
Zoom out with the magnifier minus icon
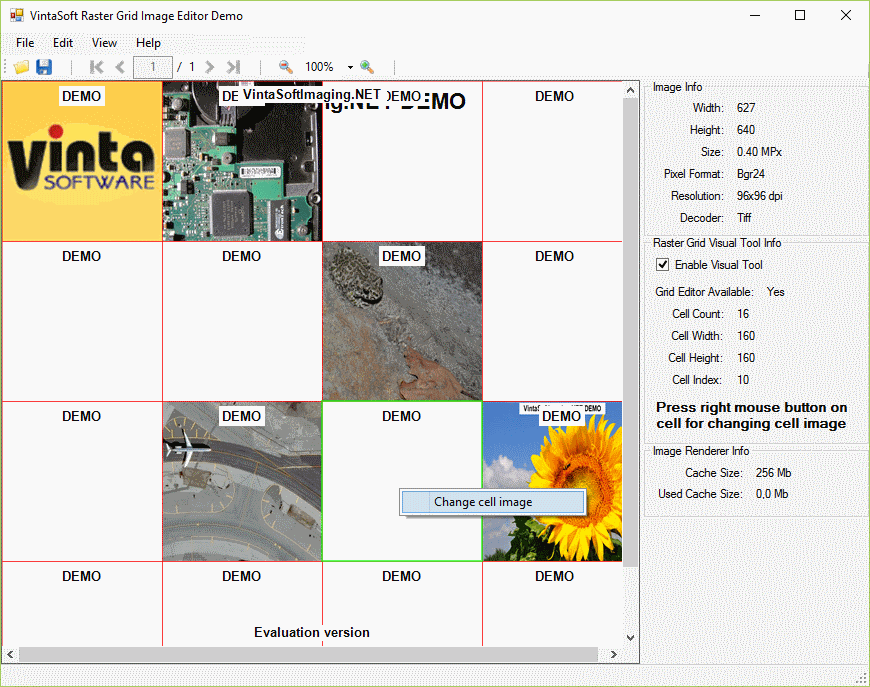285,67
